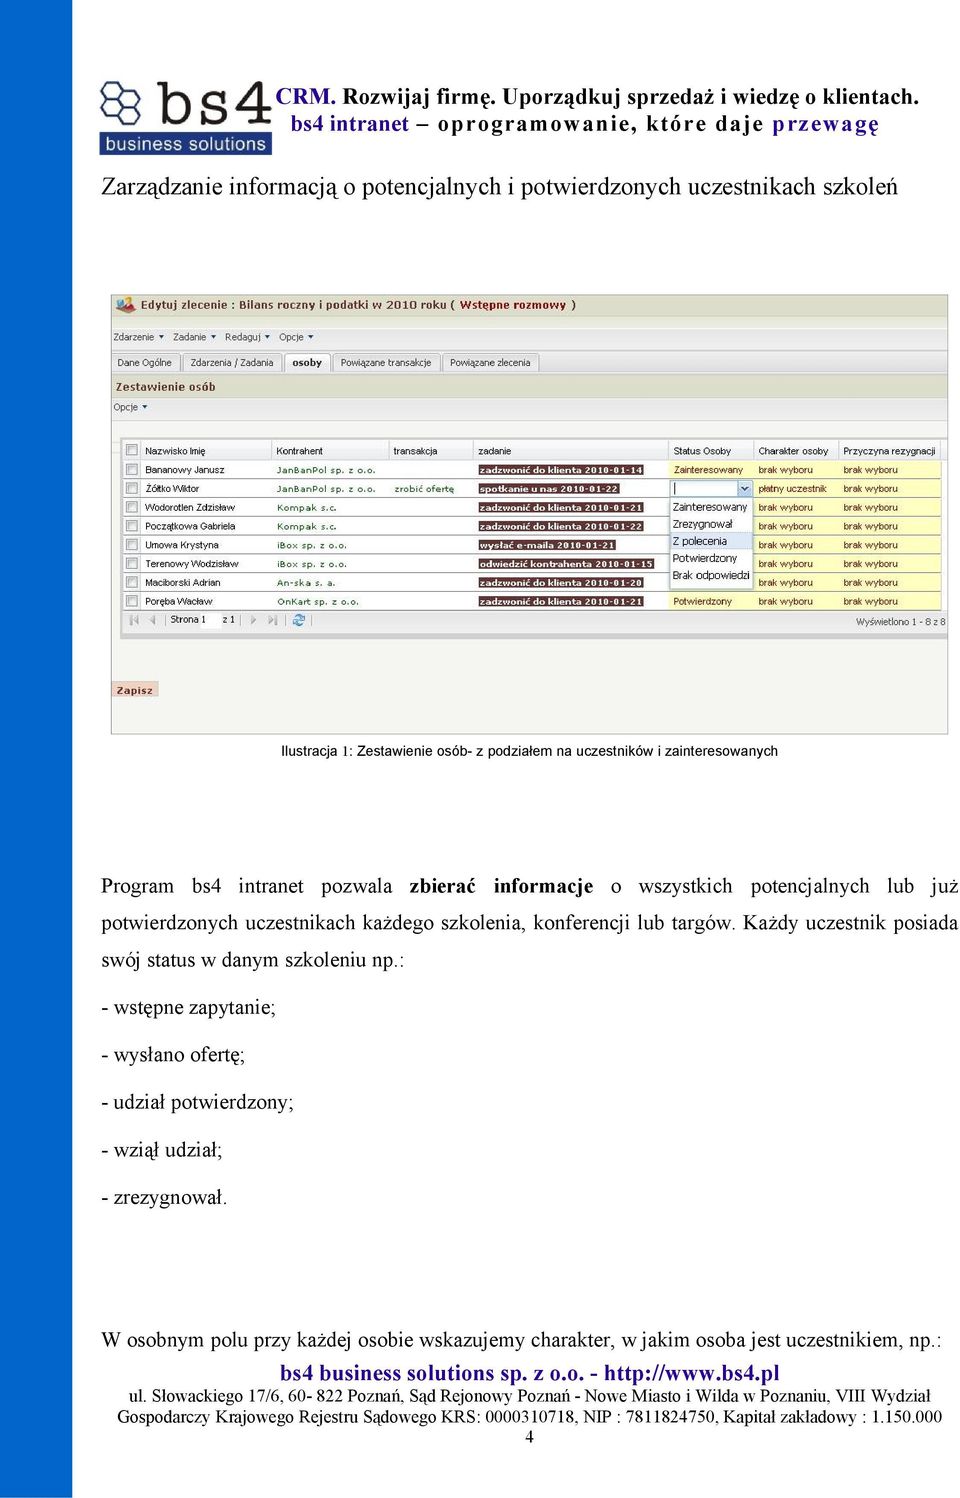
Task: Open the Zdarzenie dropdown menu
Action: (138, 337)
